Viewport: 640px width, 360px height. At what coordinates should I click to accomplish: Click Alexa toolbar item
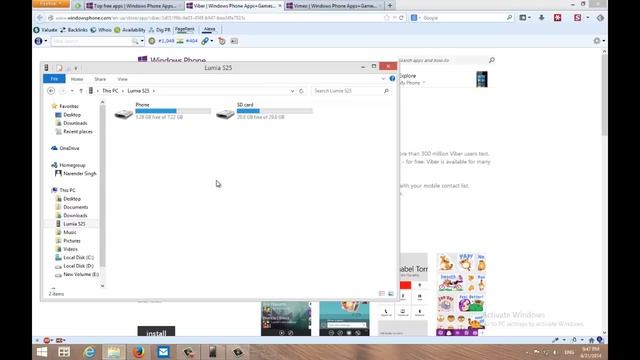pos(209,29)
